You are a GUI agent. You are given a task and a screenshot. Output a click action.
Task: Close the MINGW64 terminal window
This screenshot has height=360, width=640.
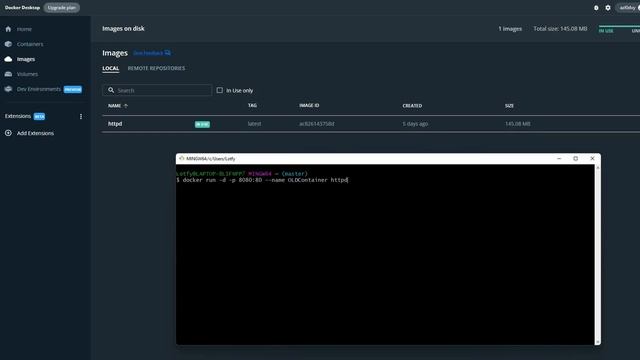[592, 158]
